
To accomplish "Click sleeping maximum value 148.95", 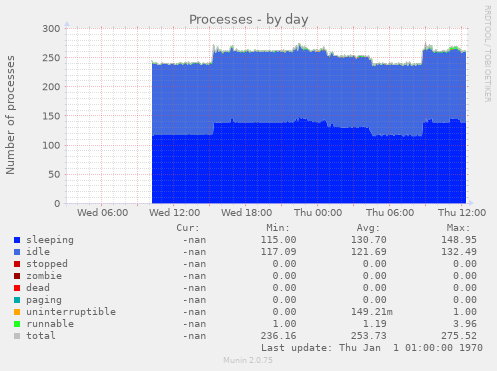I will point(459,240).
